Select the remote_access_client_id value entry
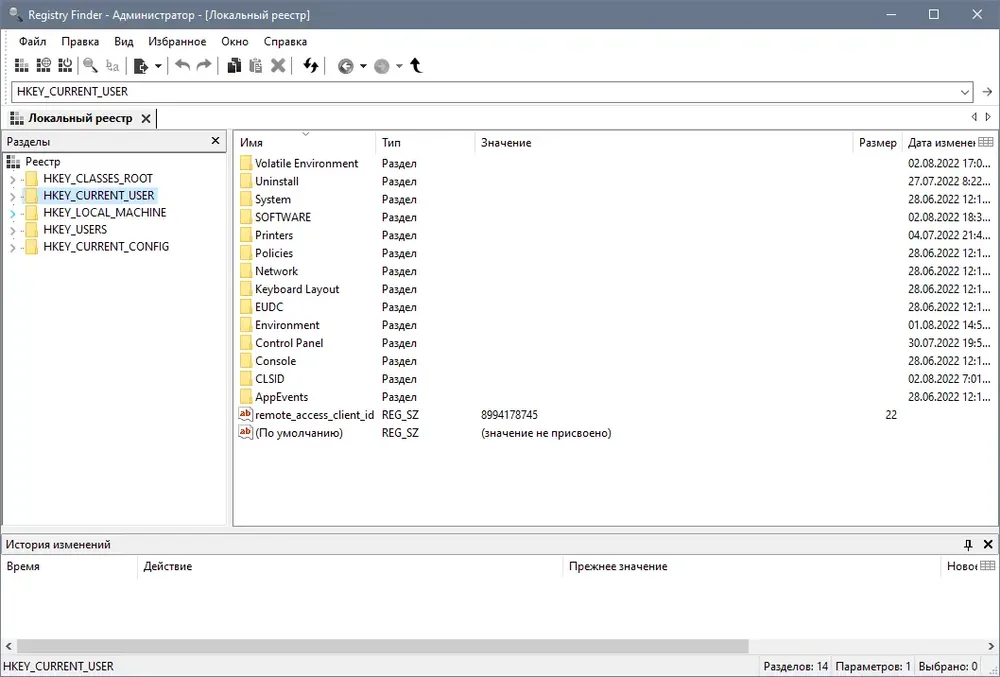This screenshot has height=677, width=1000. (x=314, y=415)
